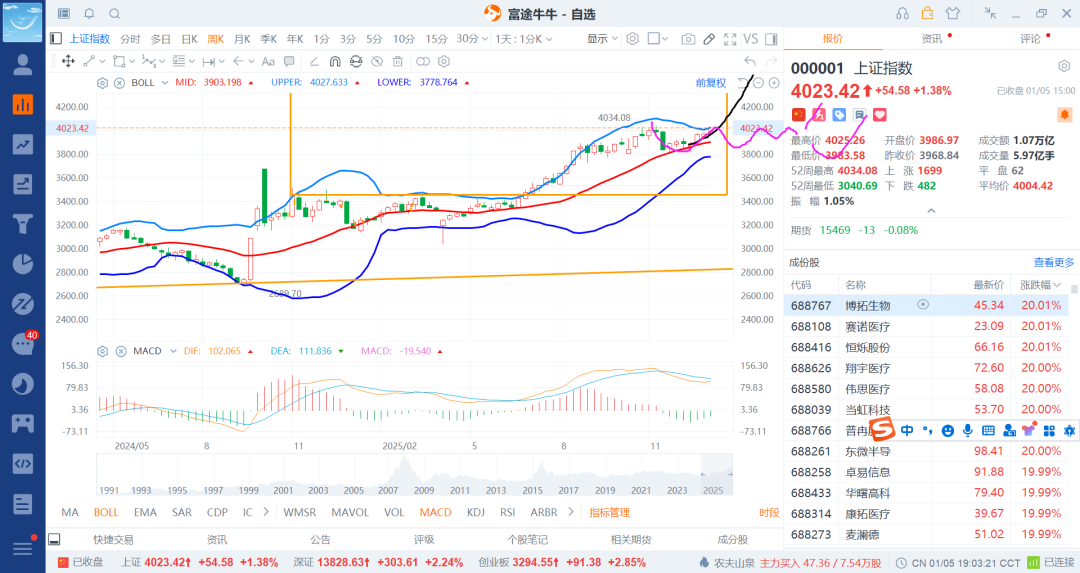Select 博拓生物 row in constituents list
The image size is (1080, 573).
[x=867, y=305]
